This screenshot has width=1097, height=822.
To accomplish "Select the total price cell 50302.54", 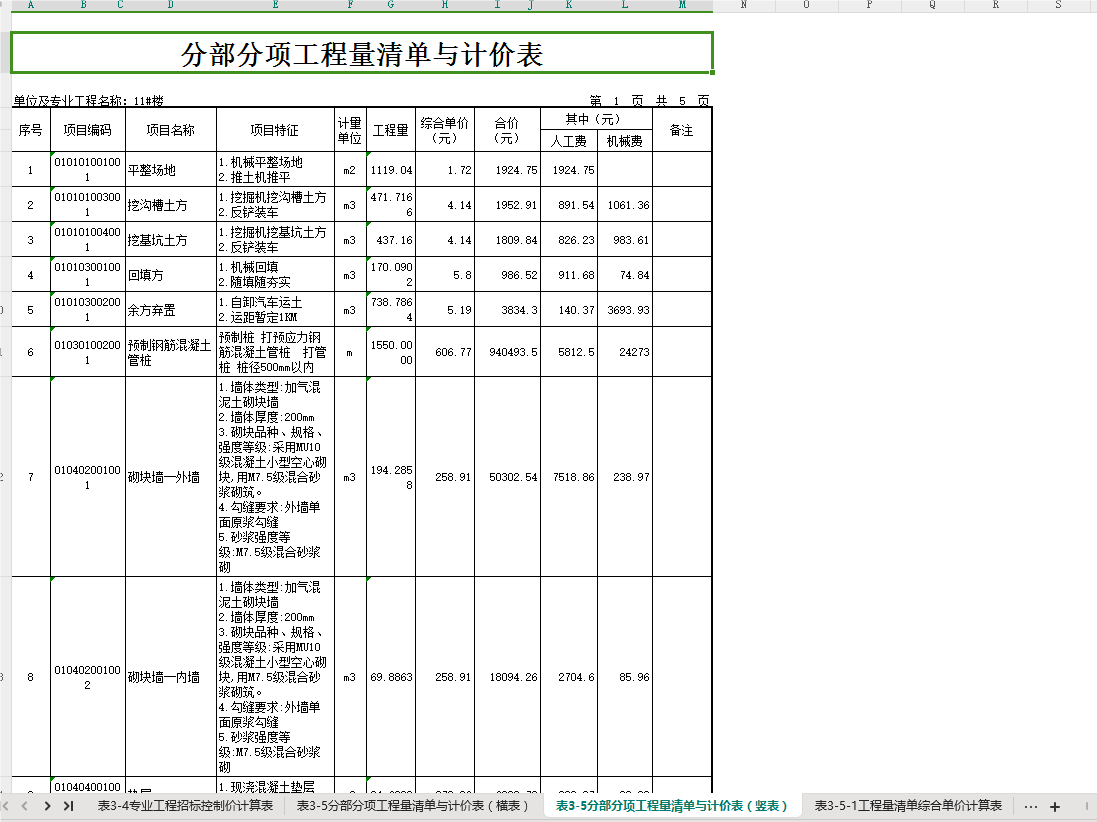I will click(507, 477).
